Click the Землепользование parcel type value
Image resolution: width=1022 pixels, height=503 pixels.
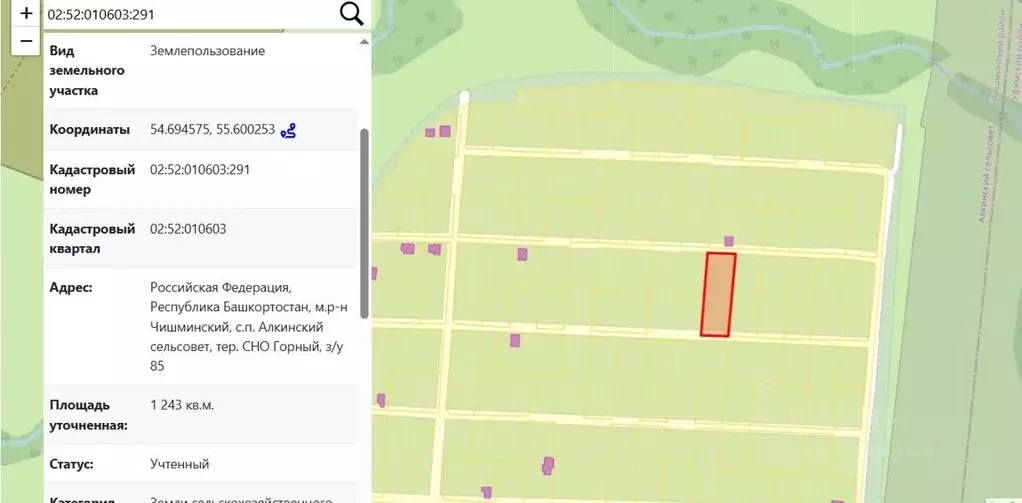pos(207,51)
